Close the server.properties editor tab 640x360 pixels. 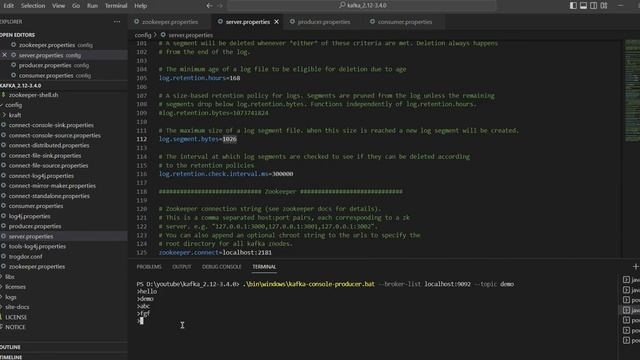[x=276, y=22]
